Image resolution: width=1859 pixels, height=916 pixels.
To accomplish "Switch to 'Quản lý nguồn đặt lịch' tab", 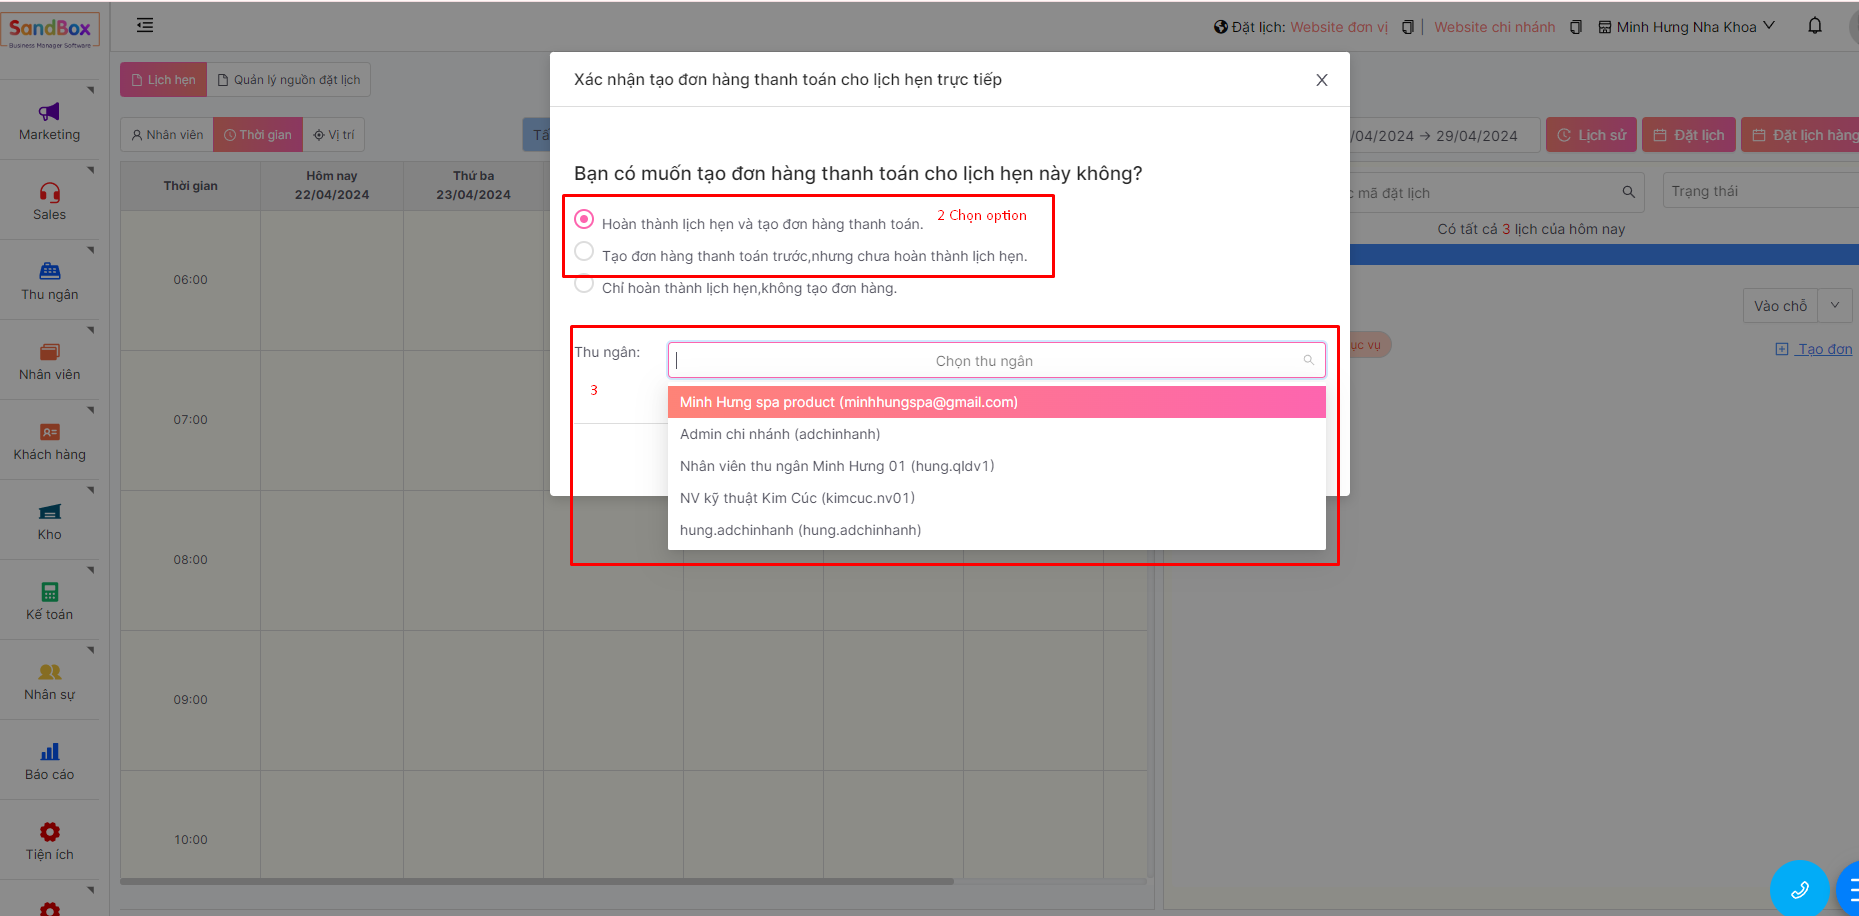I will (288, 80).
